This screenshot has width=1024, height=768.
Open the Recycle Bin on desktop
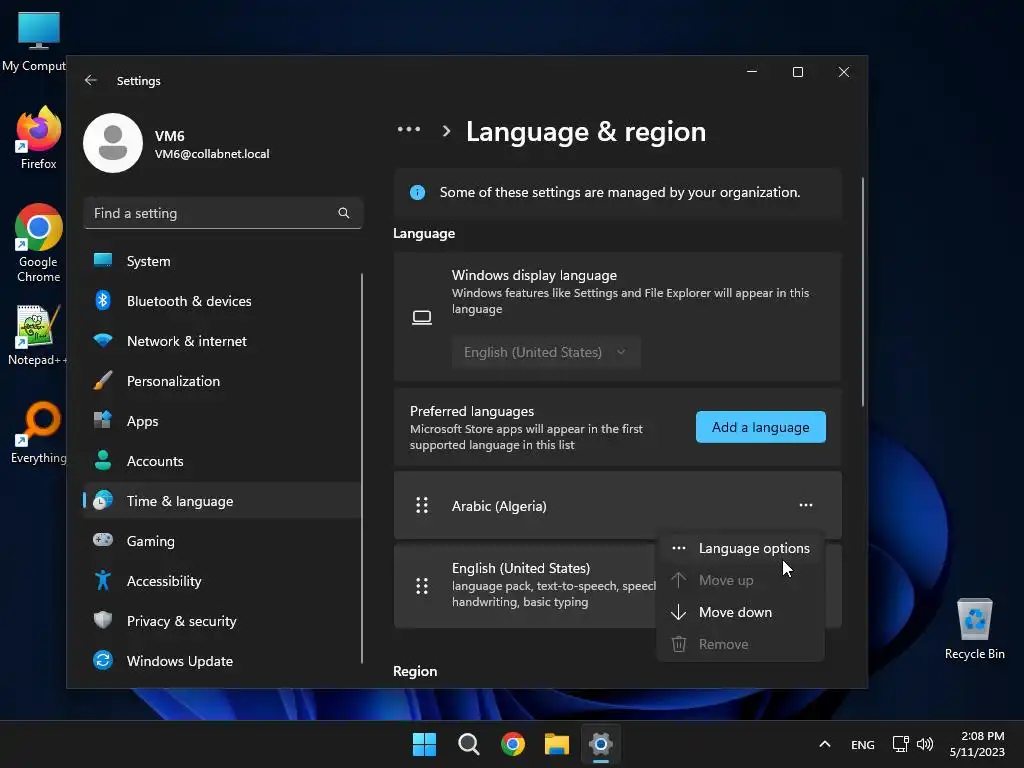tap(974, 629)
